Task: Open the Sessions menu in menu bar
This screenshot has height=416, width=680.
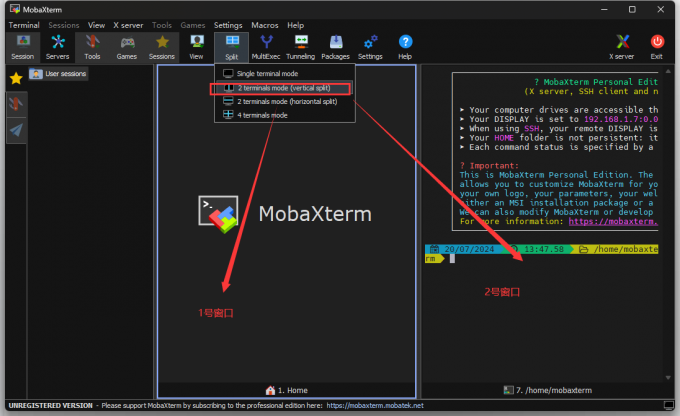Action: [64, 25]
